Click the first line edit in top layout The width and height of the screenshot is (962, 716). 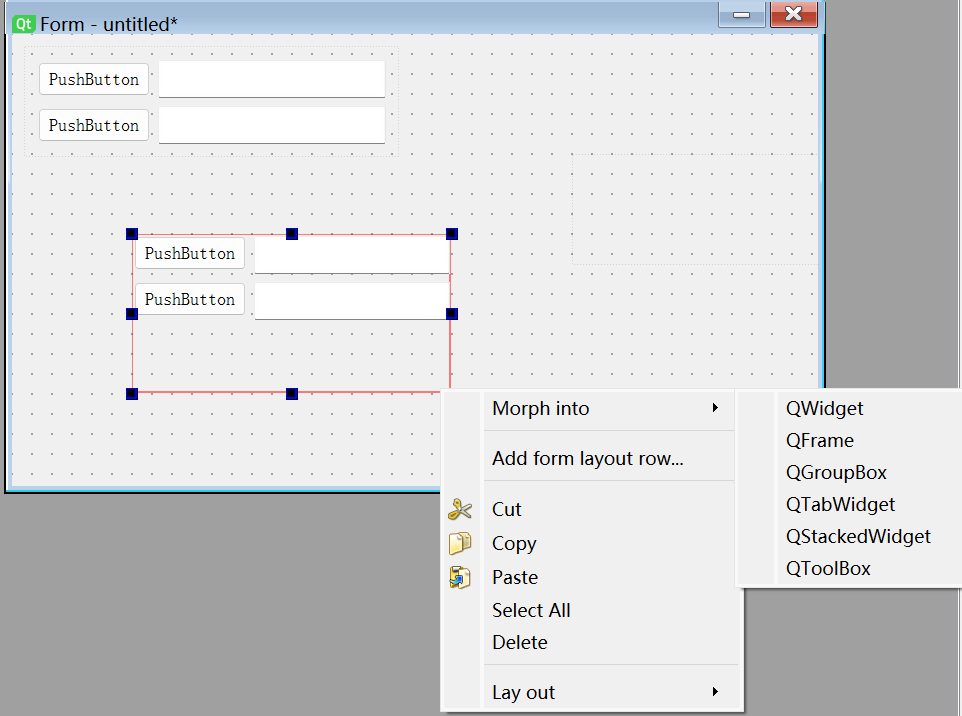pos(272,79)
